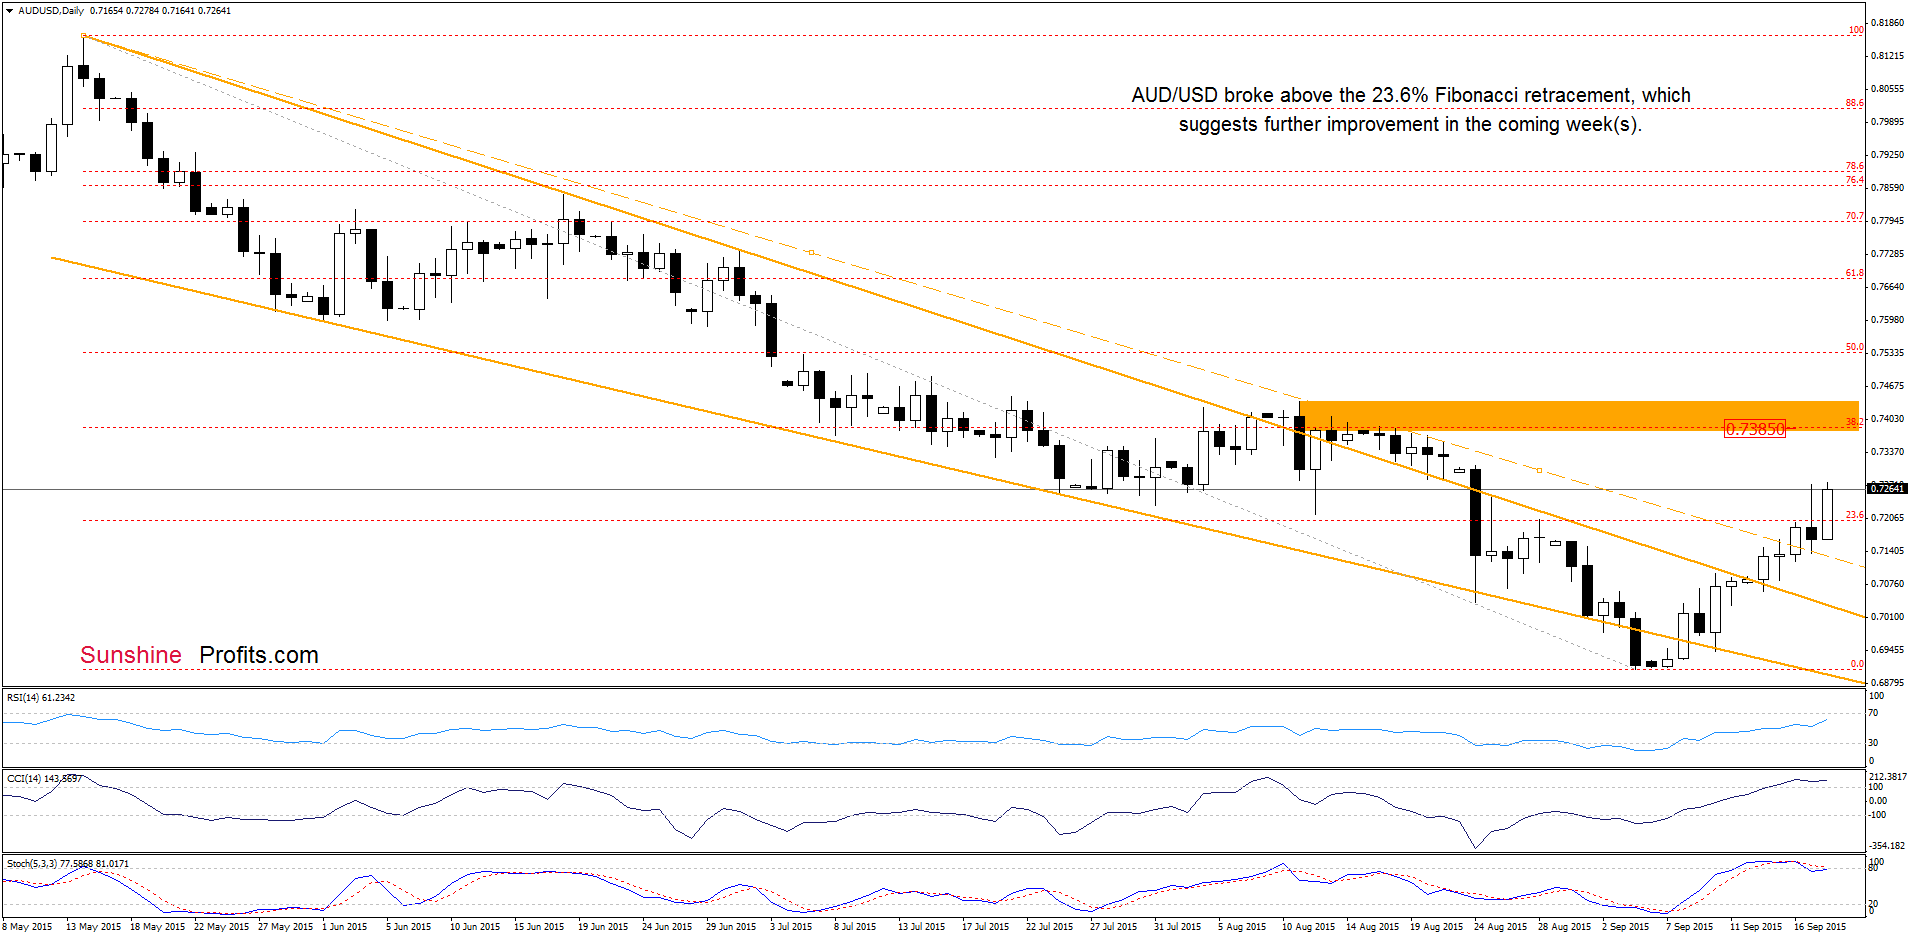Click the 1 Jun 2015 date label
Image resolution: width=1908 pixels, height=935 pixels.
pyautogui.click(x=345, y=927)
